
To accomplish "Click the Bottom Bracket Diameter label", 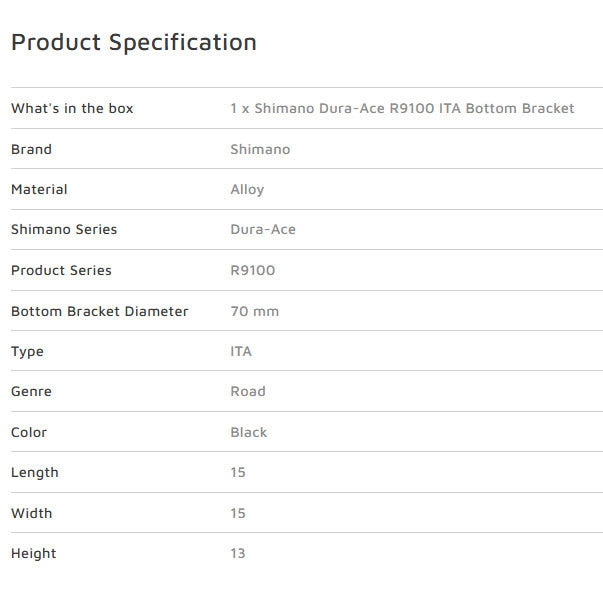I will pyautogui.click(x=100, y=311).
